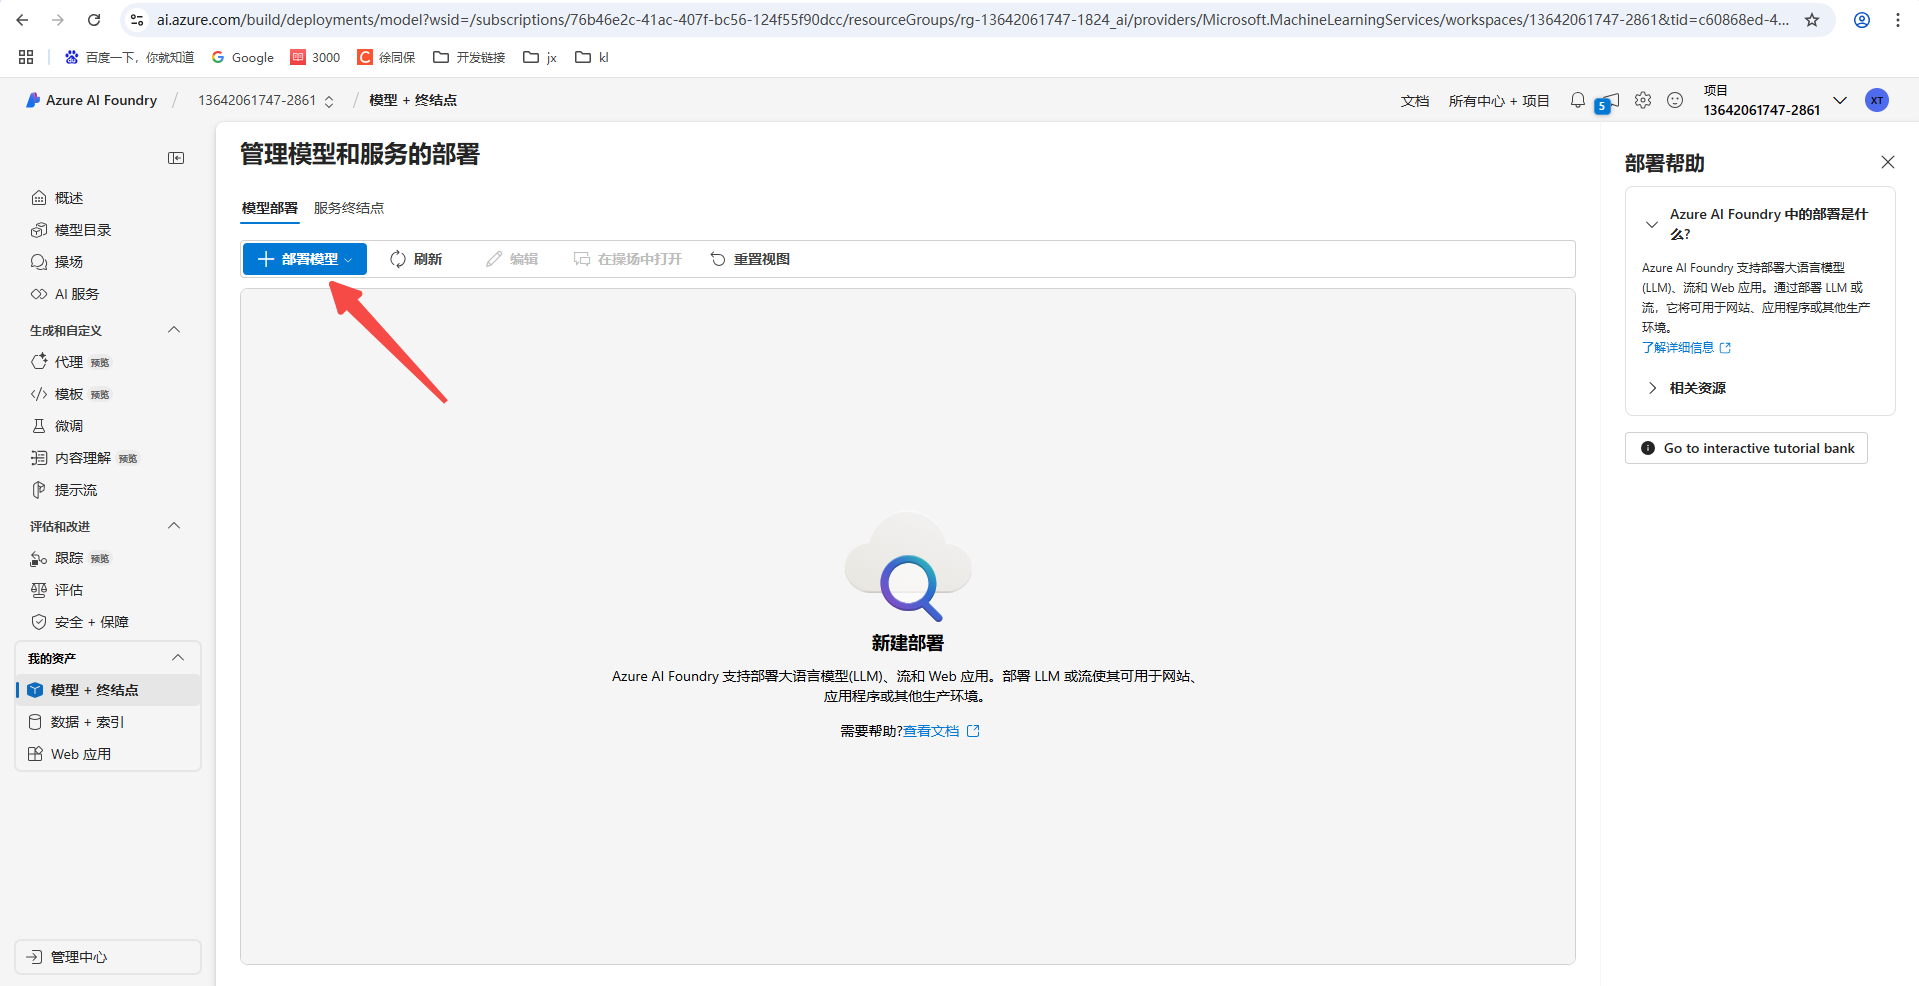The width and height of the screenshot is (1919, 986).
Task: Switch to the 服务终结点 tab
Action: point(349,208)
